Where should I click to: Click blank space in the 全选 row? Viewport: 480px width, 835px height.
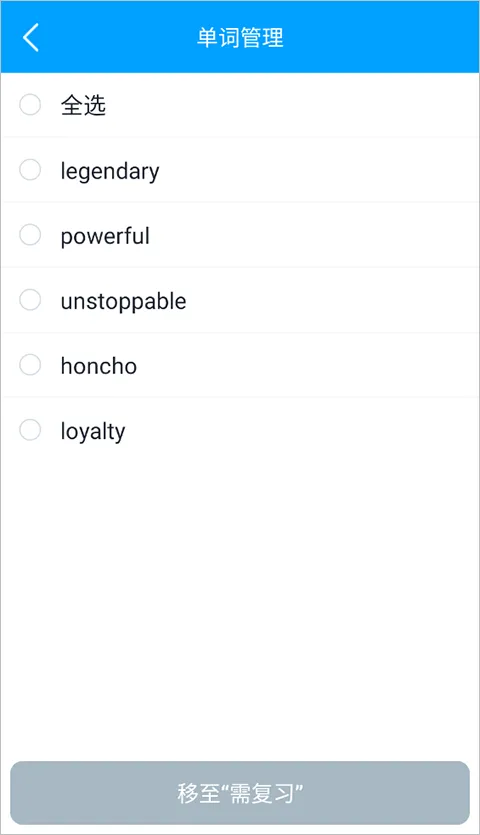point(293,105)
